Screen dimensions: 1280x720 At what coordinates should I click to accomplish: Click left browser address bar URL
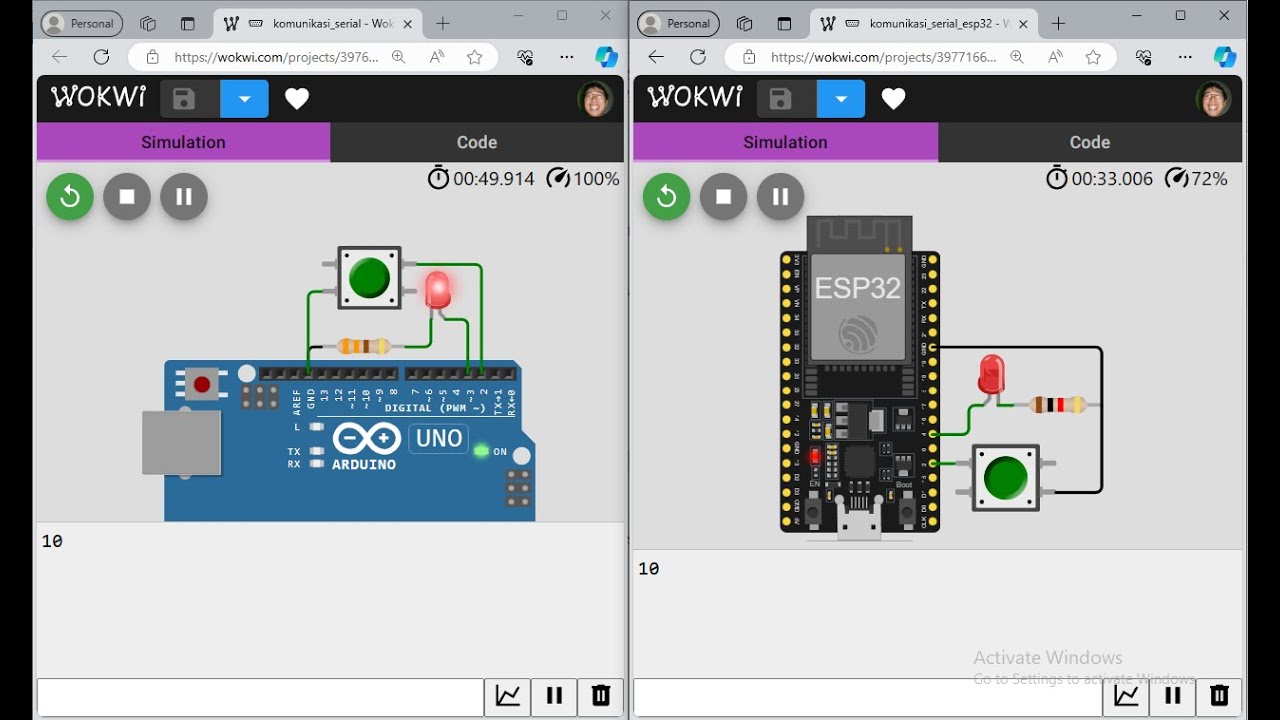(x=276, y=57)
